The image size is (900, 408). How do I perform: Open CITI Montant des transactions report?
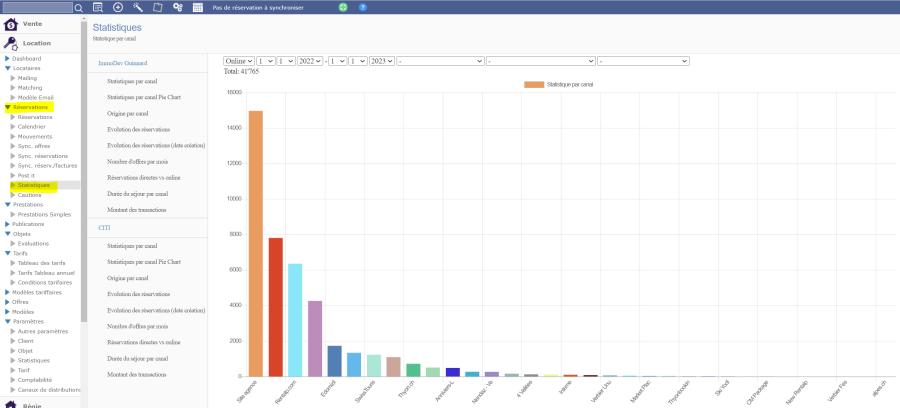click(137, 374)
